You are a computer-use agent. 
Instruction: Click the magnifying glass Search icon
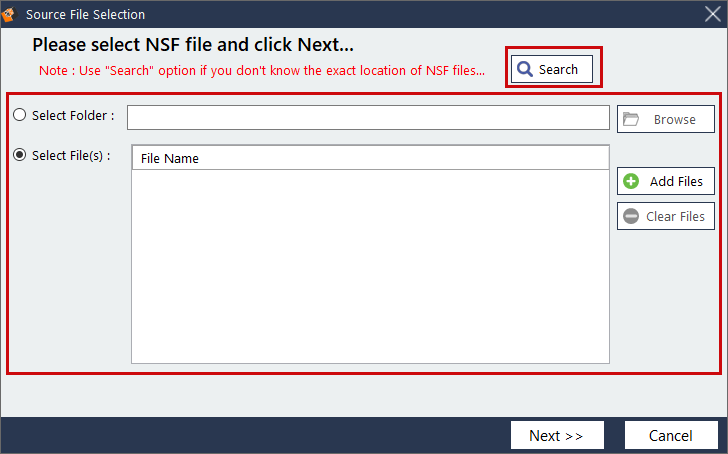[x=525, y=69]
